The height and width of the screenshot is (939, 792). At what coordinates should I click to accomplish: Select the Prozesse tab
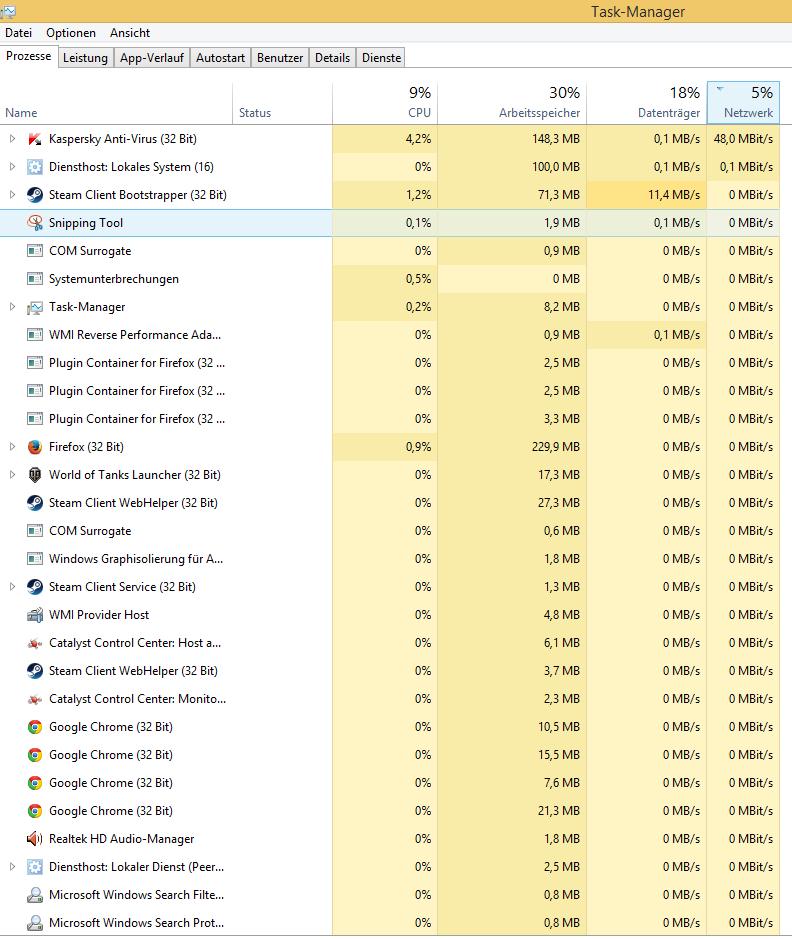tap(29, 56)
